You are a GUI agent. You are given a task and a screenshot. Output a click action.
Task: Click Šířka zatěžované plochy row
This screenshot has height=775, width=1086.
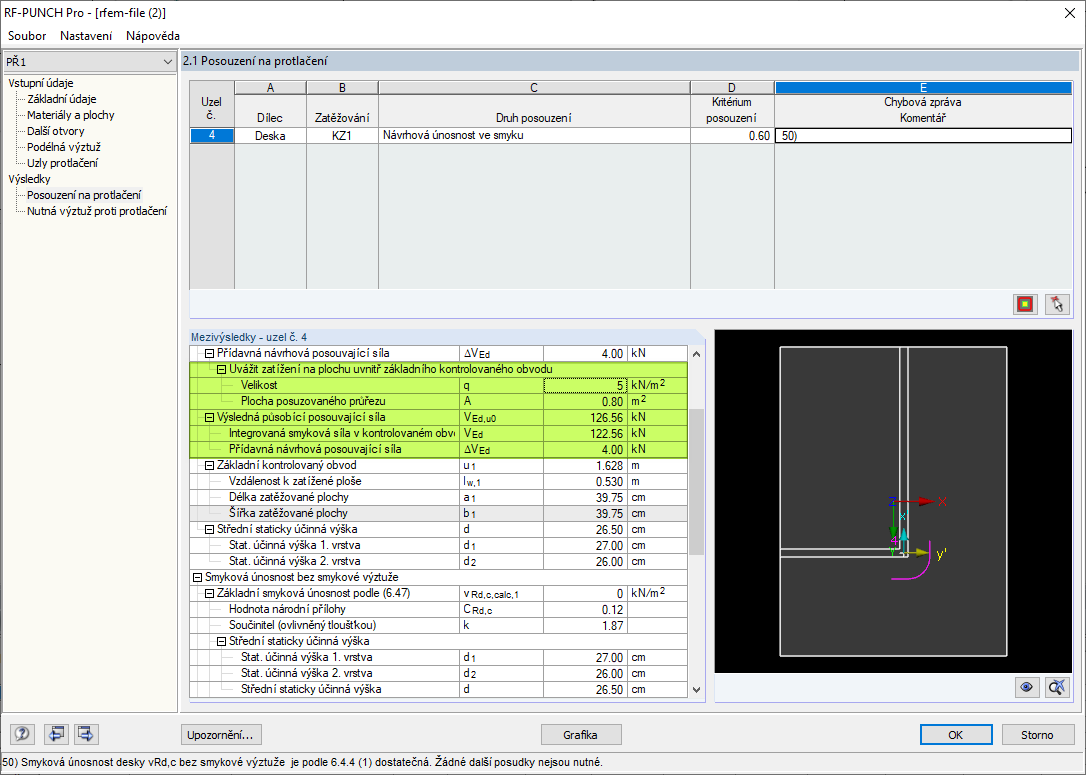pos(438,513)
